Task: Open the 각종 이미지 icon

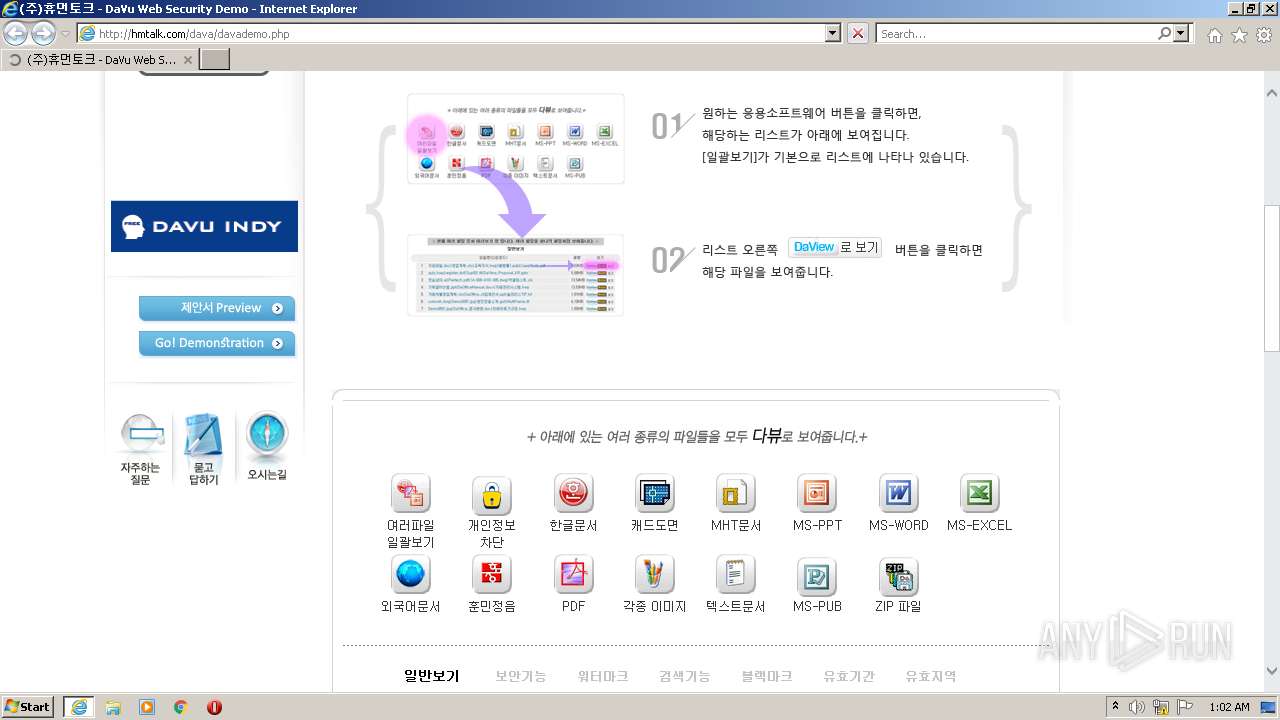Action: [655, 575]
